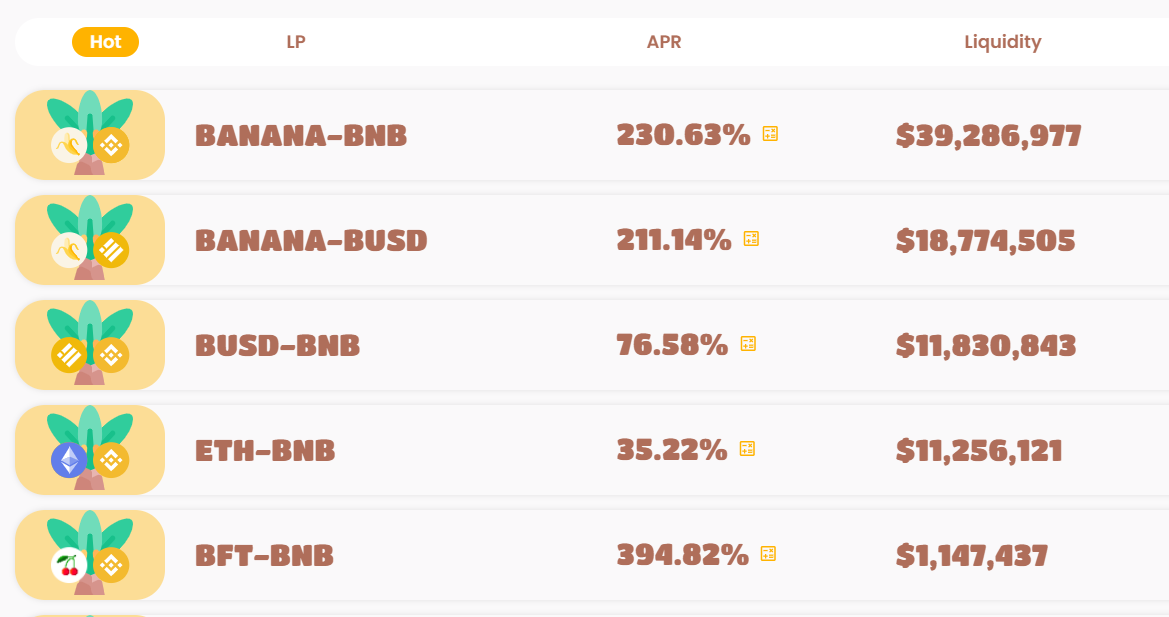
Task: Click the calculator icon beside 76.58%
Action: 748,344
